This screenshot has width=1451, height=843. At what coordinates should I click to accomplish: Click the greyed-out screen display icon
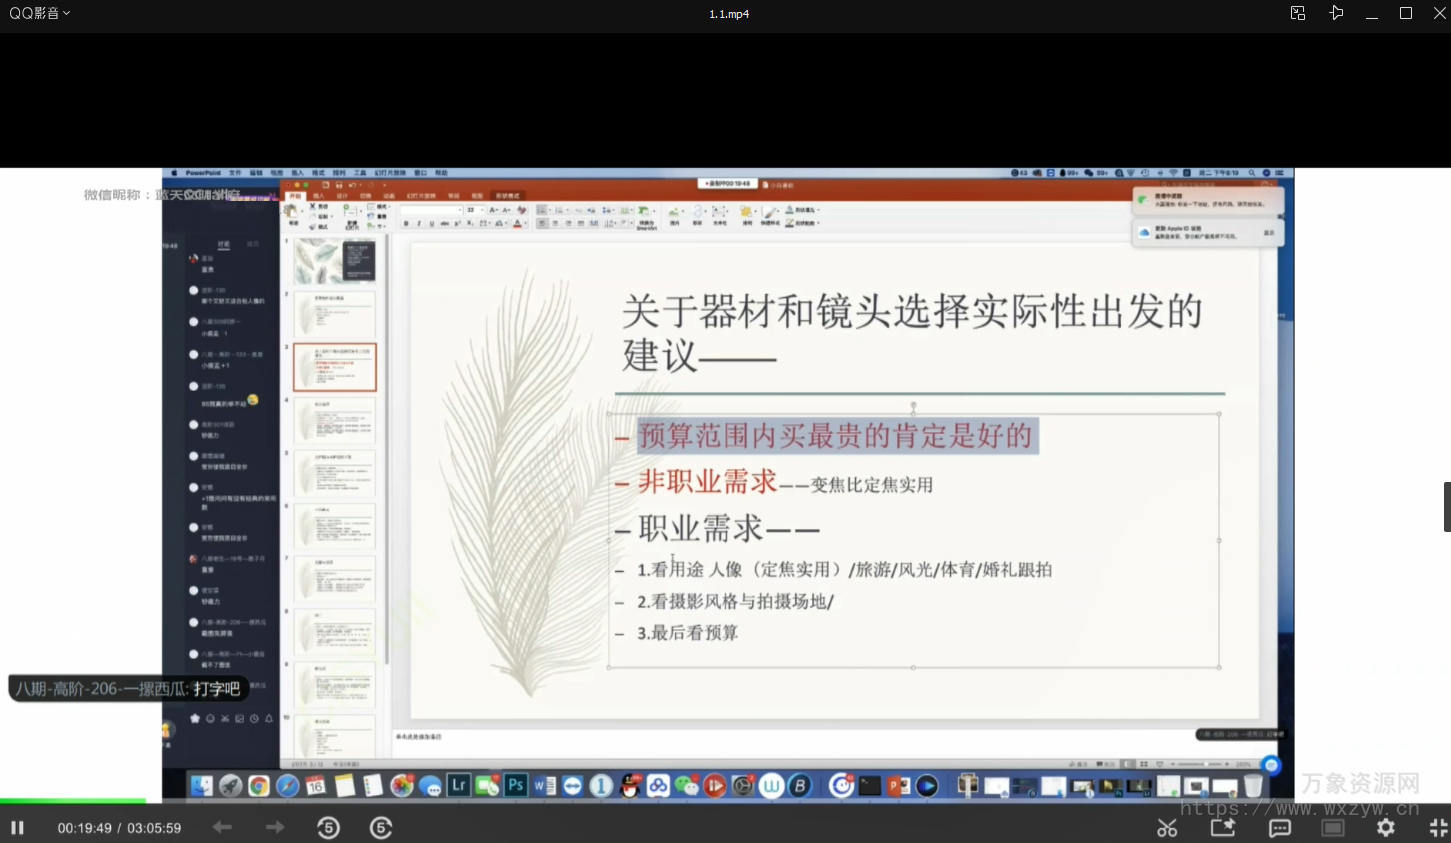[x=1333, y=828]
